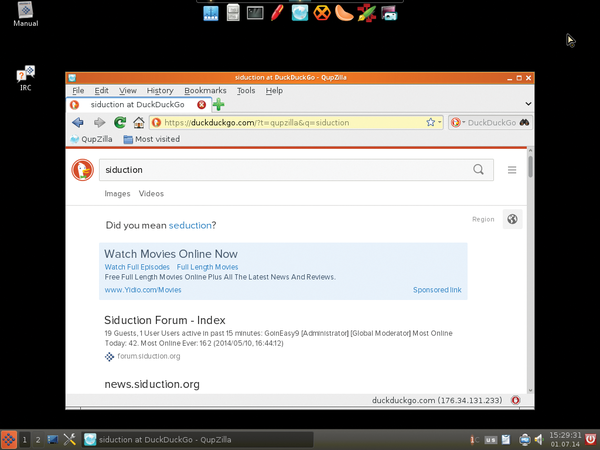Click the volume speaker icon in the system tray
Image resolution: width=600 pixels, height=450 pixels.
[x=539, y=439]
